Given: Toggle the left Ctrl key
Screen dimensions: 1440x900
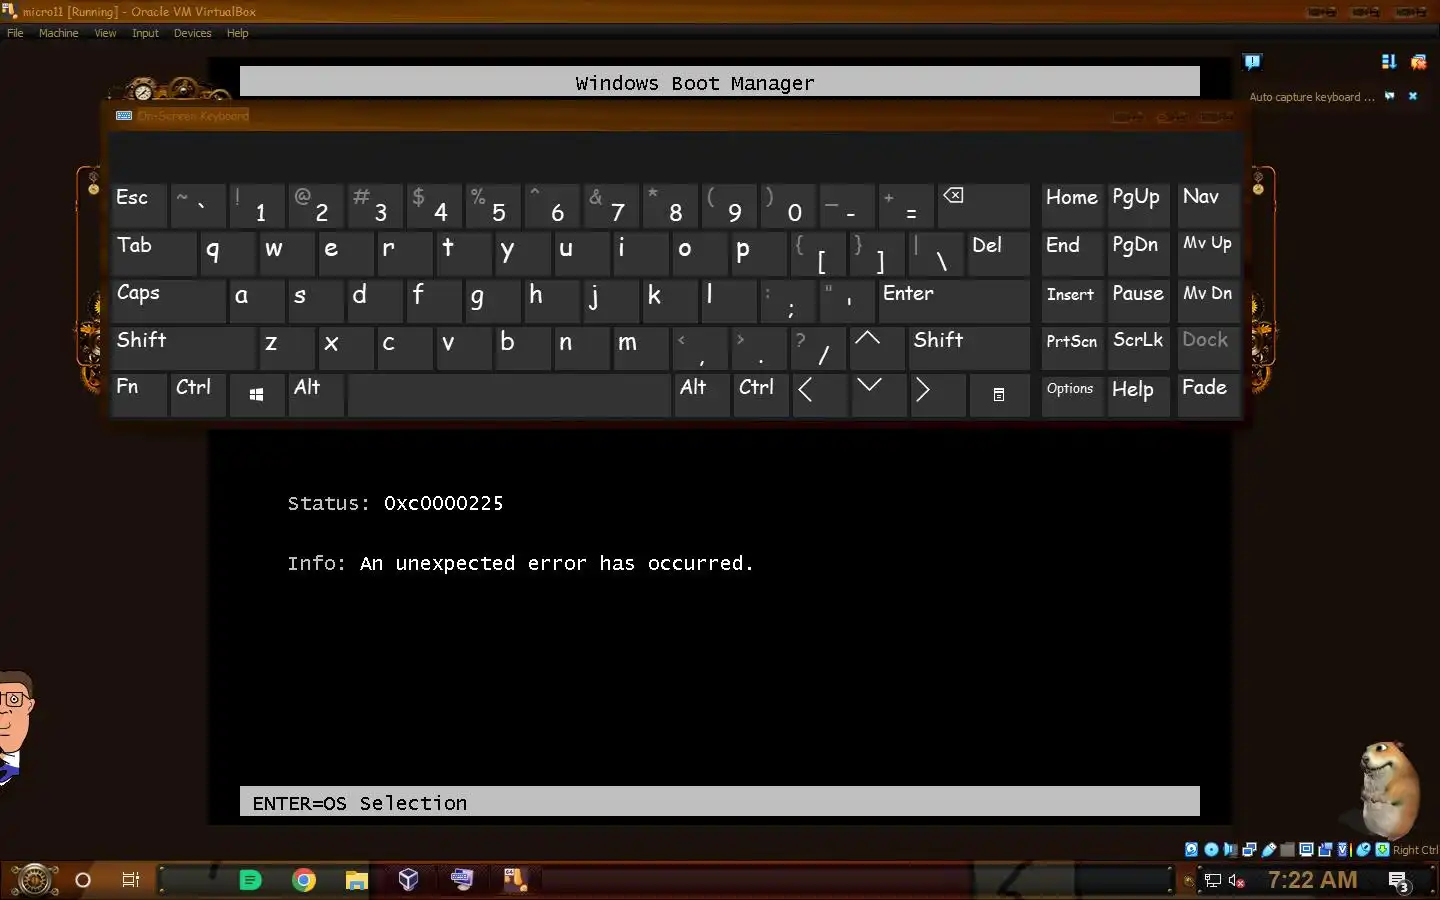Looking at the screenshot, I should click(197, 394).
